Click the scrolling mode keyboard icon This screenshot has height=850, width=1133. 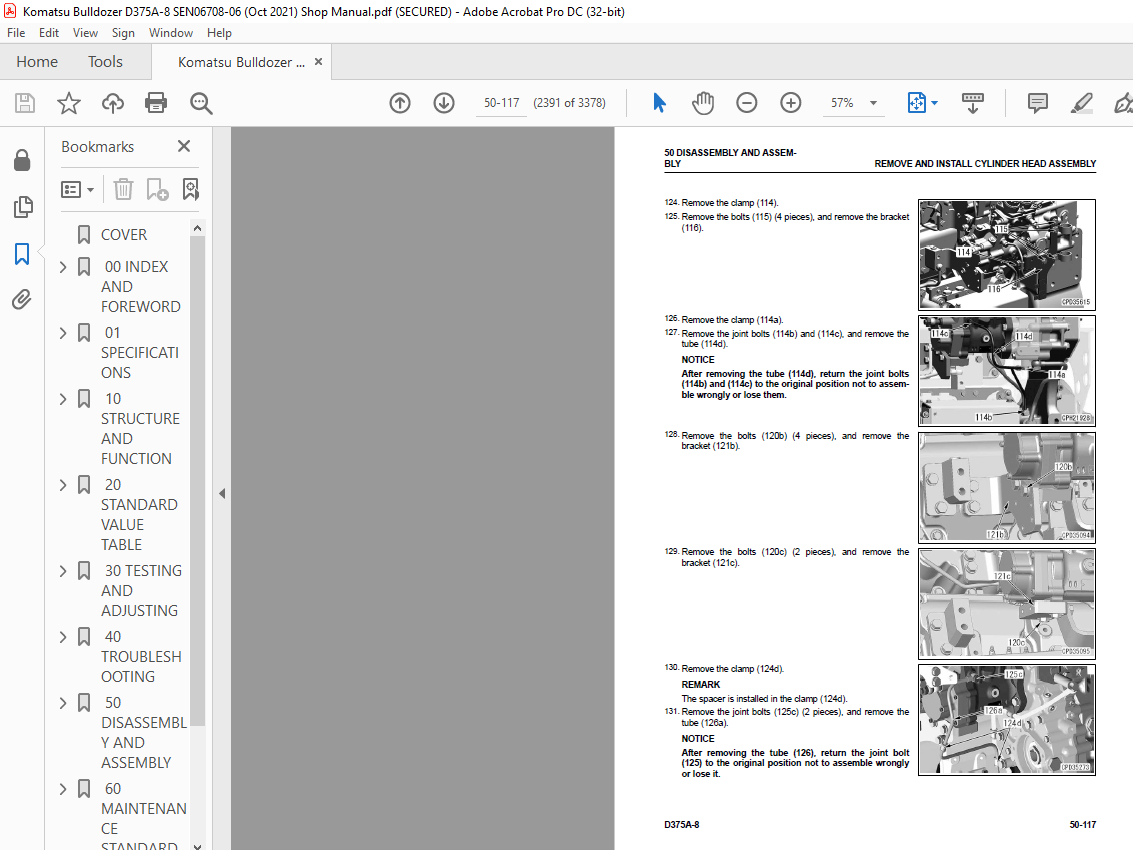(x=973, y=103)
